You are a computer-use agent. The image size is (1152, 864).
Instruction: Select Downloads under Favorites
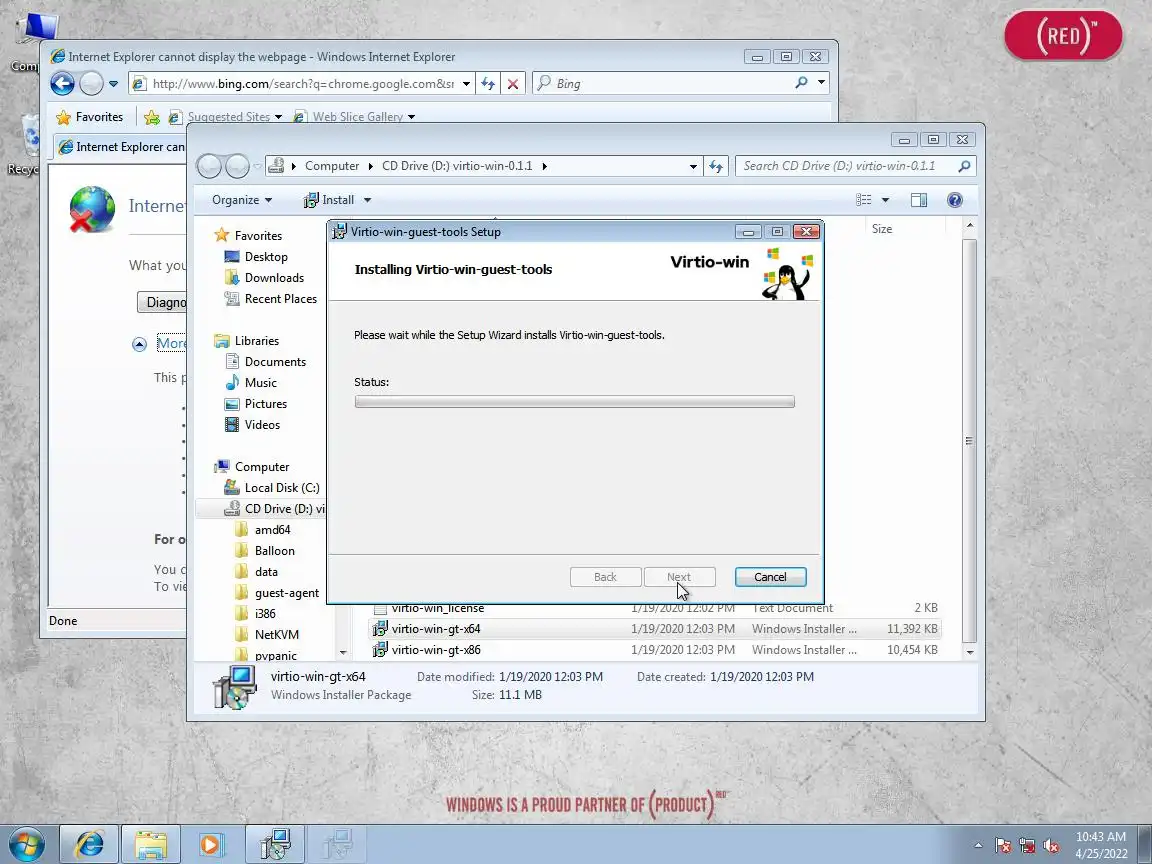click(x=274, y=278)
